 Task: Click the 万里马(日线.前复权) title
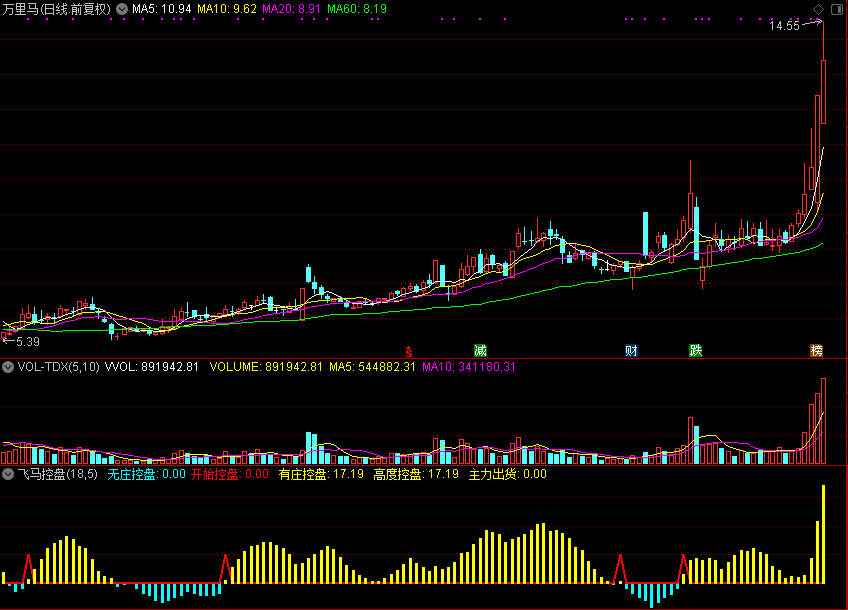coord(57,9)
